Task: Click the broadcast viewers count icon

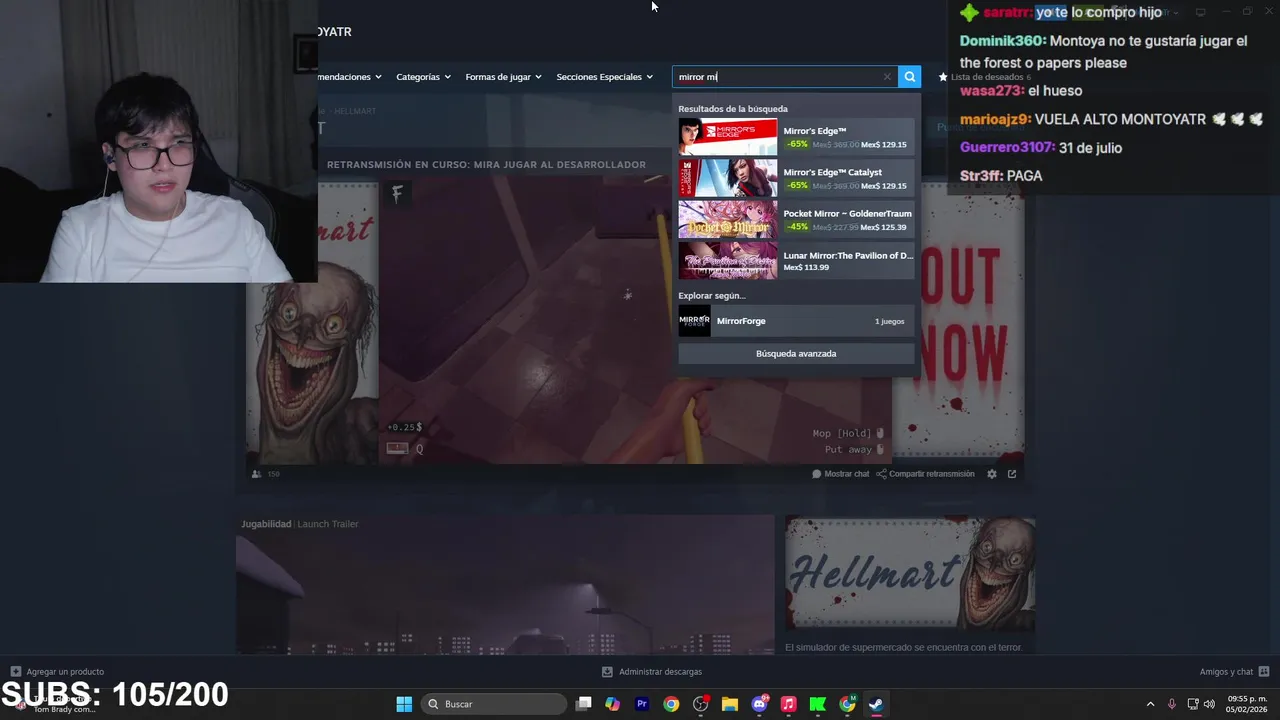Action: click(257, 474)
